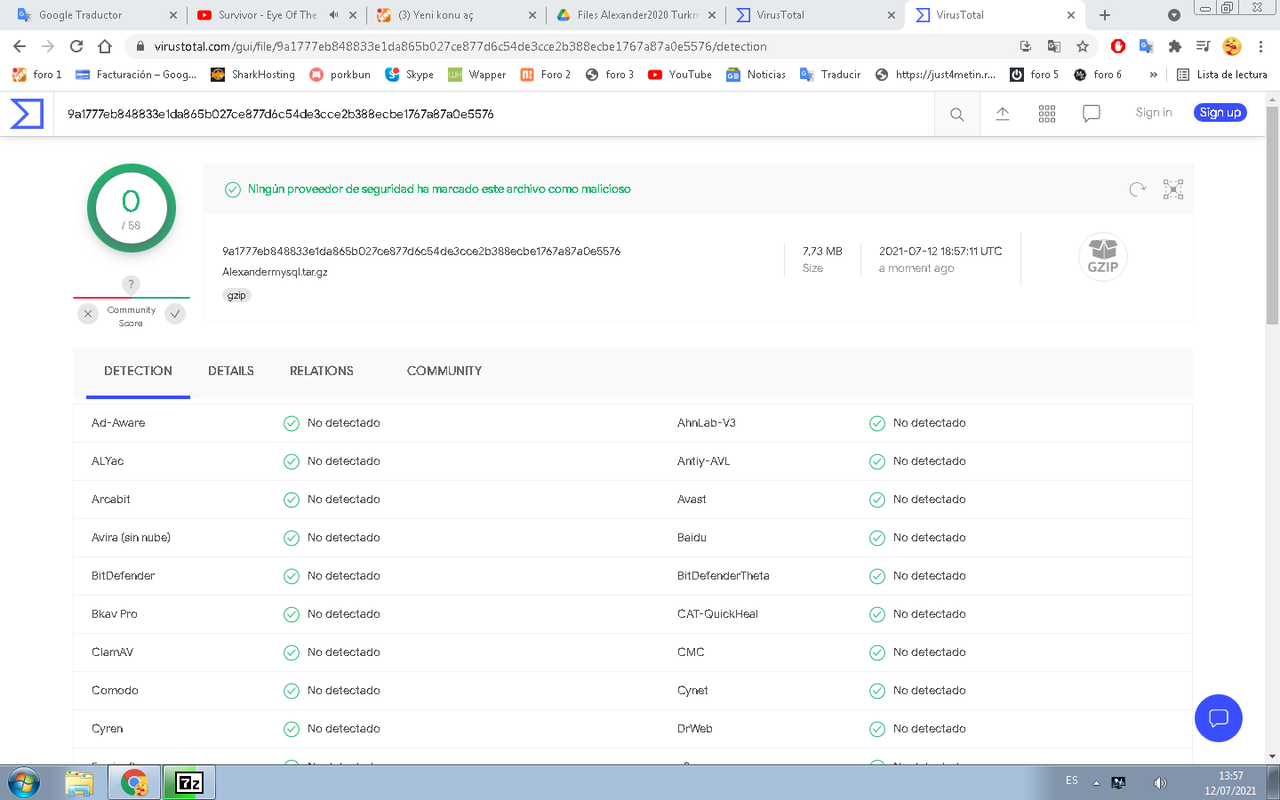Open the tab search dropdown arrow
Image resolution: width=1280 pixels, height=800 pixels.
click(1174, 15)
